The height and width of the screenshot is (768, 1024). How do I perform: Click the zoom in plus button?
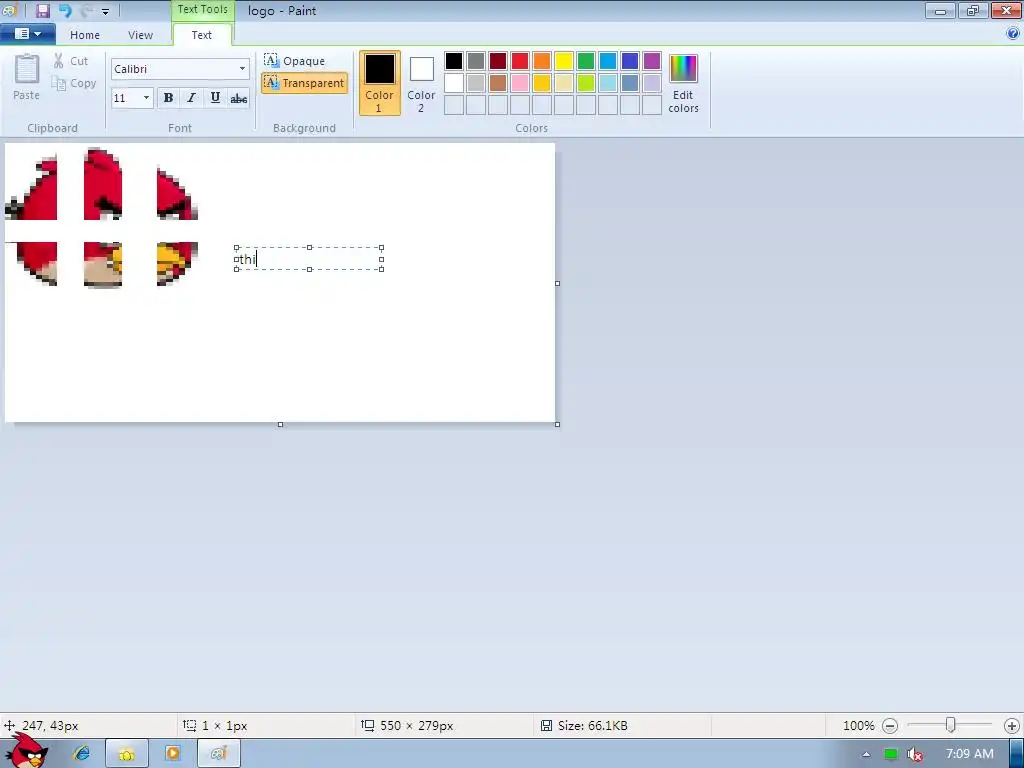coord(1012,726)
